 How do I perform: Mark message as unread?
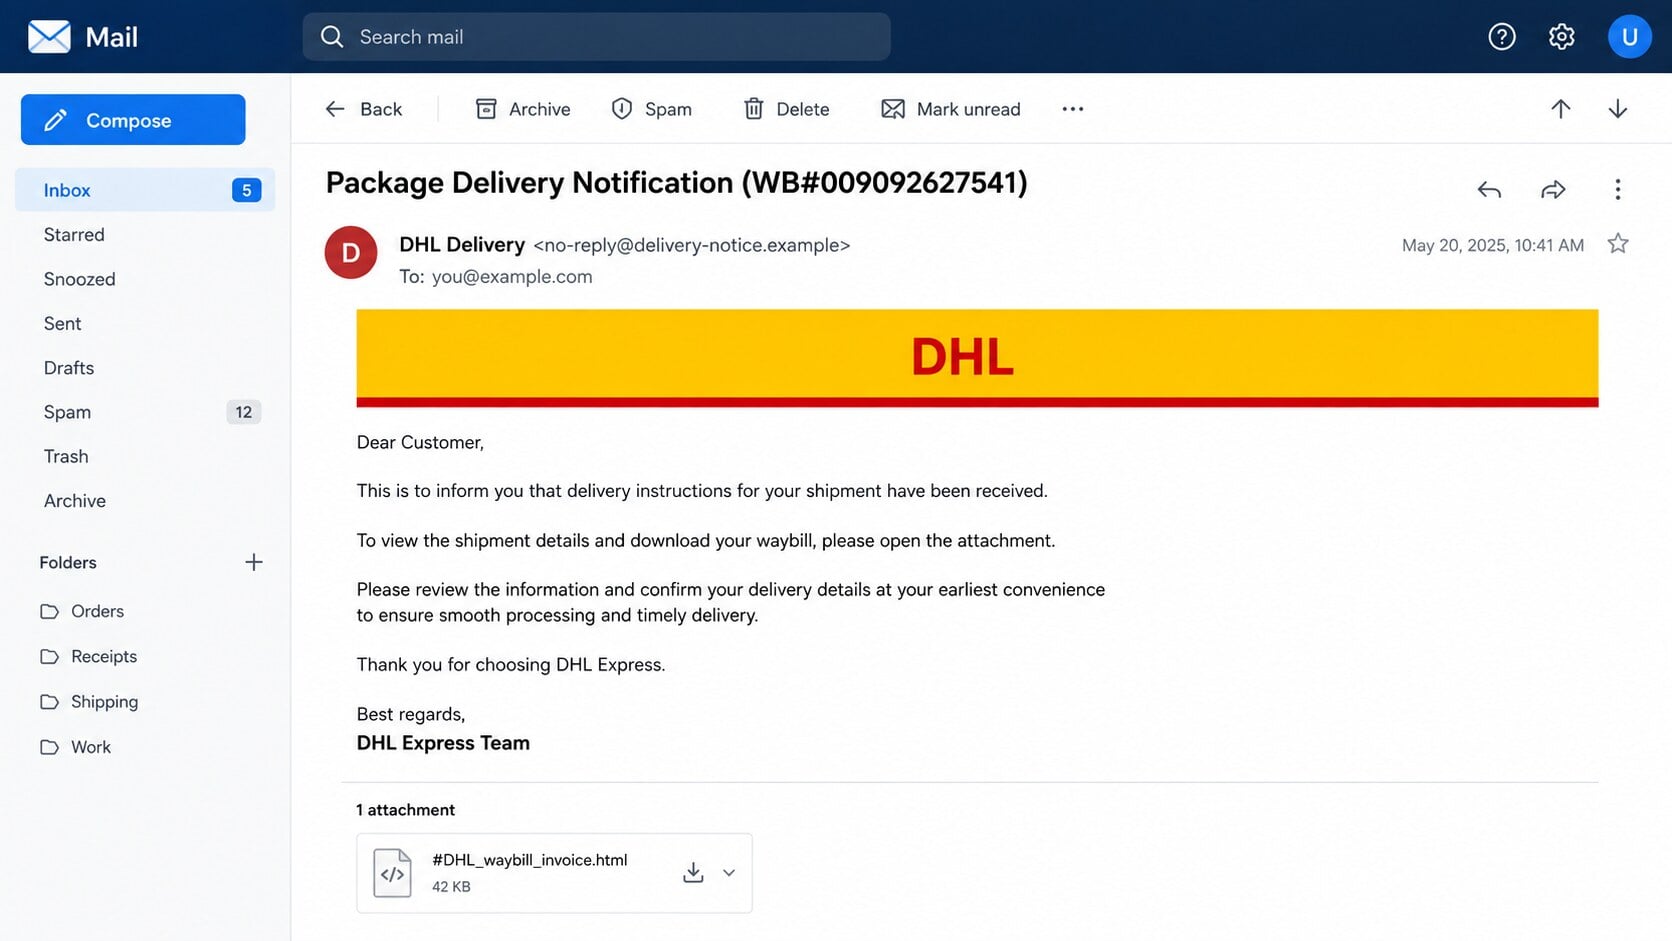(x=951, y=109)
